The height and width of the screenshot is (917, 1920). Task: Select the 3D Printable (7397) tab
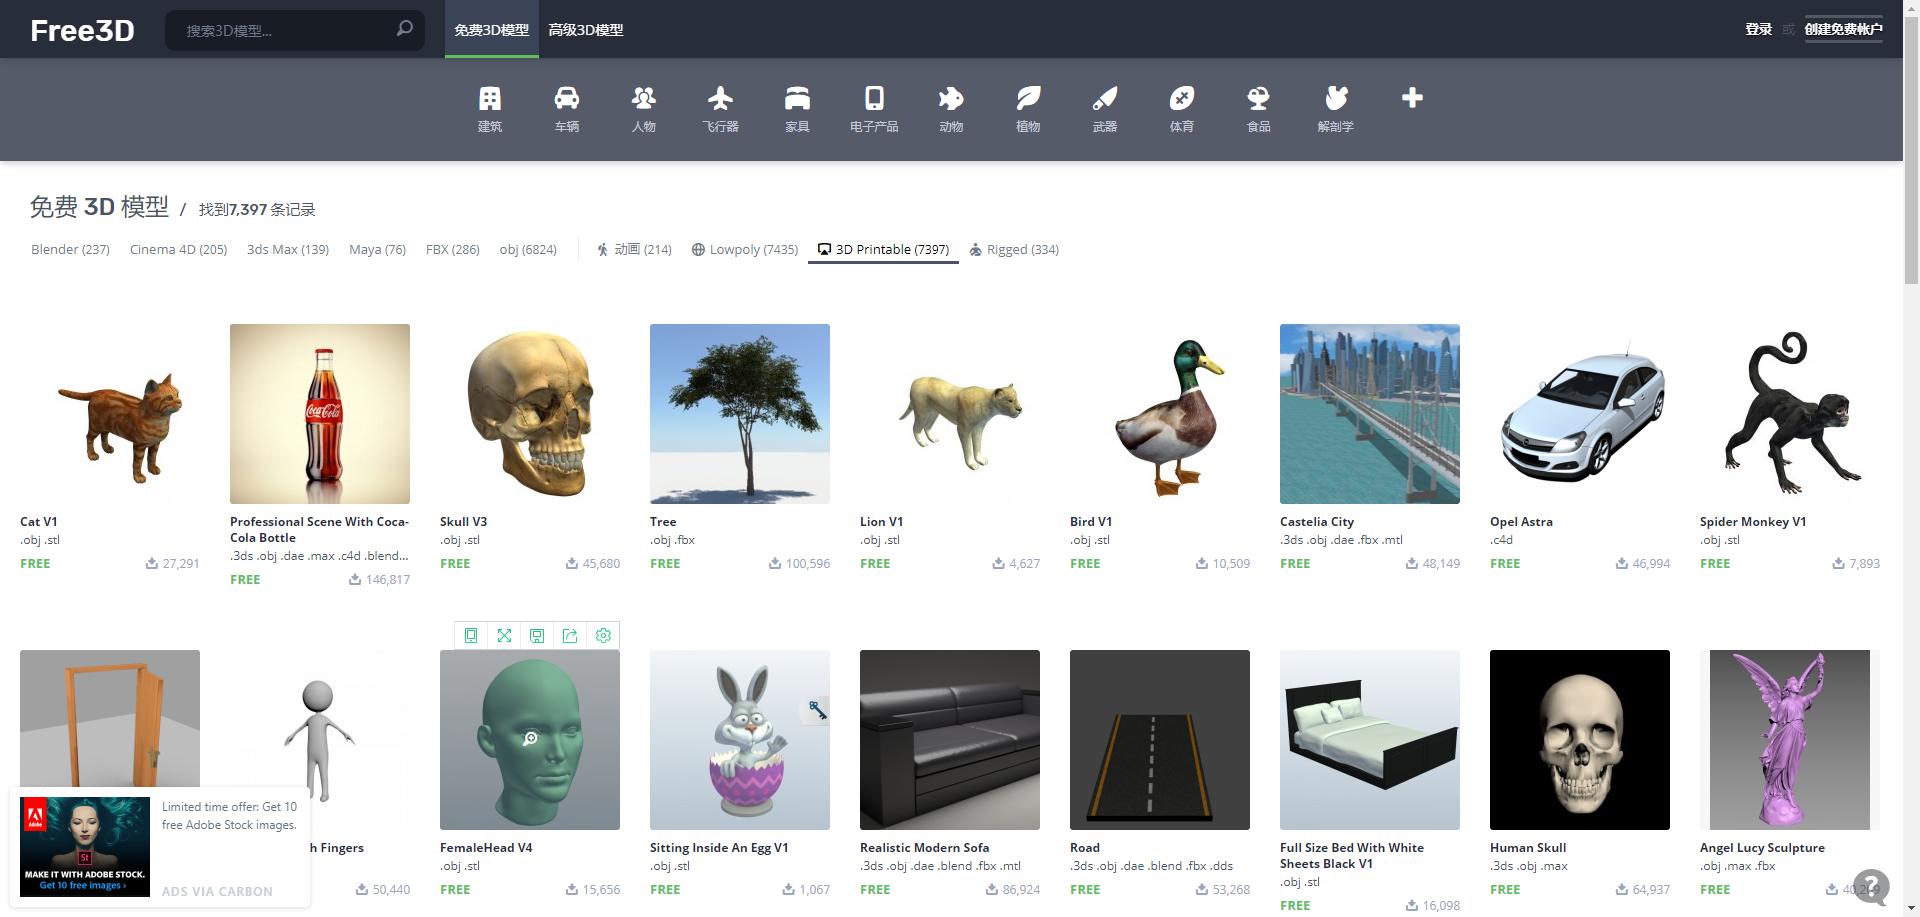(x=883, y=249)
